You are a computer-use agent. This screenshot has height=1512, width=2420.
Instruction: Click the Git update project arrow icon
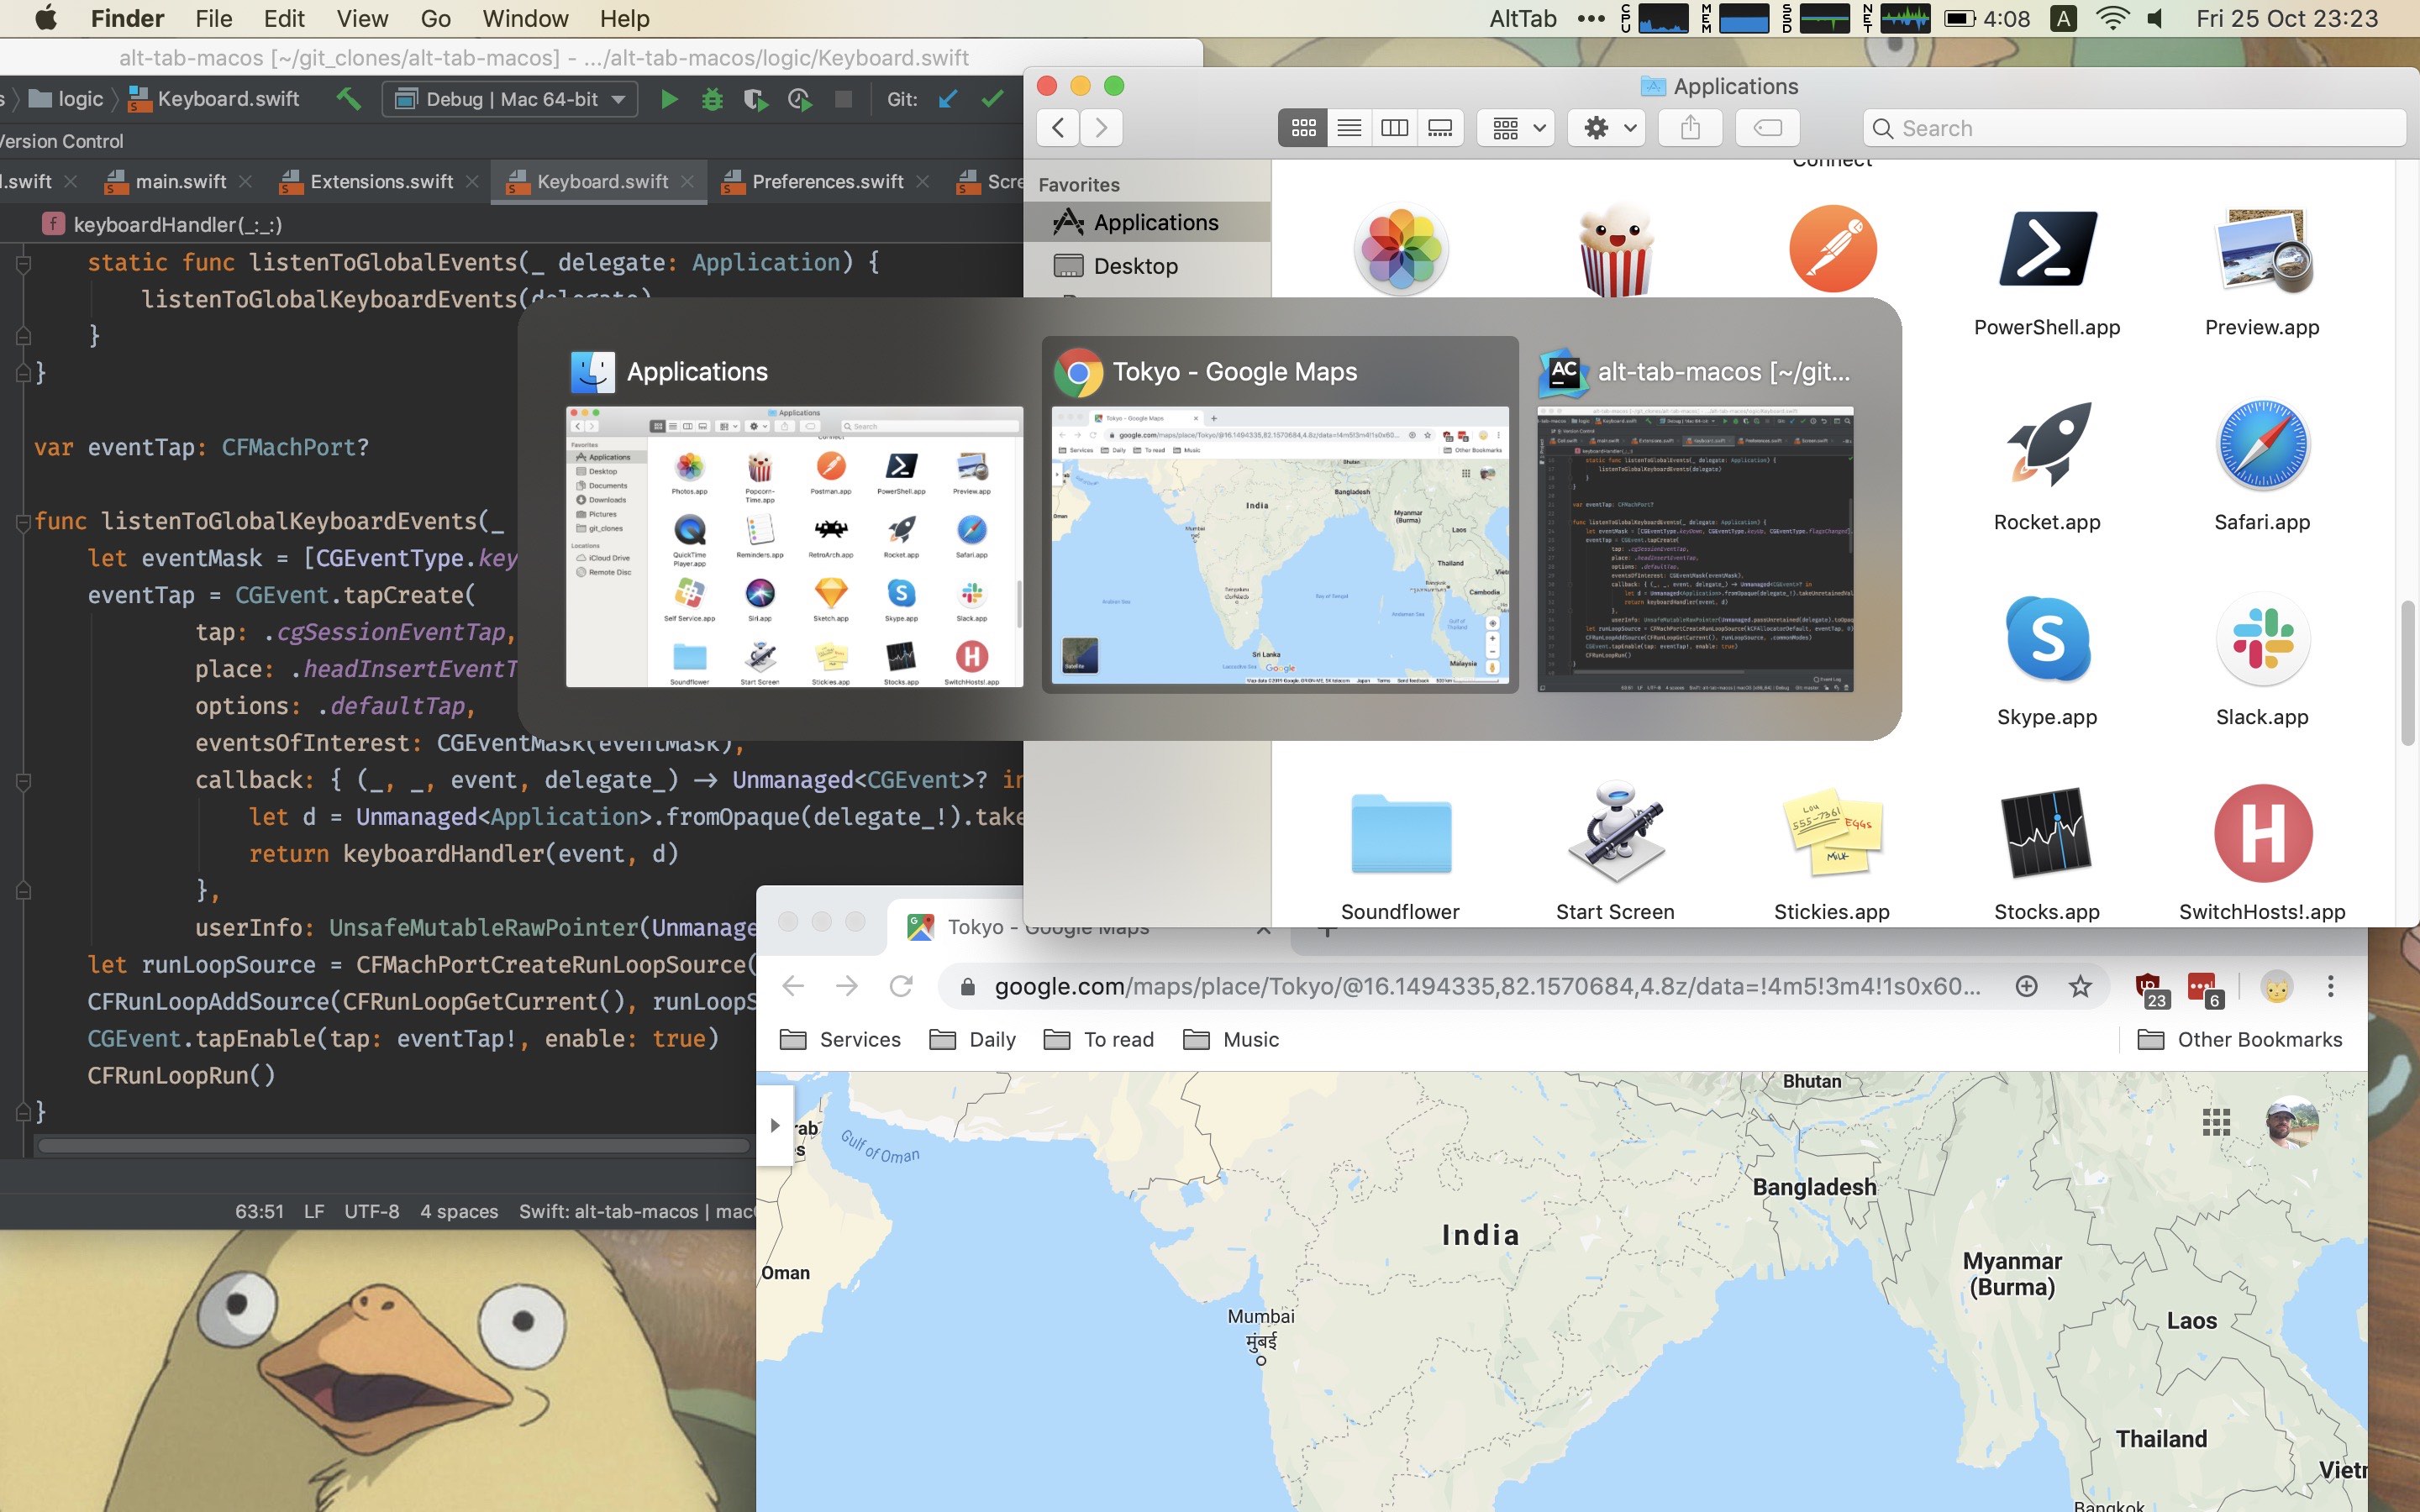[948, 99]
